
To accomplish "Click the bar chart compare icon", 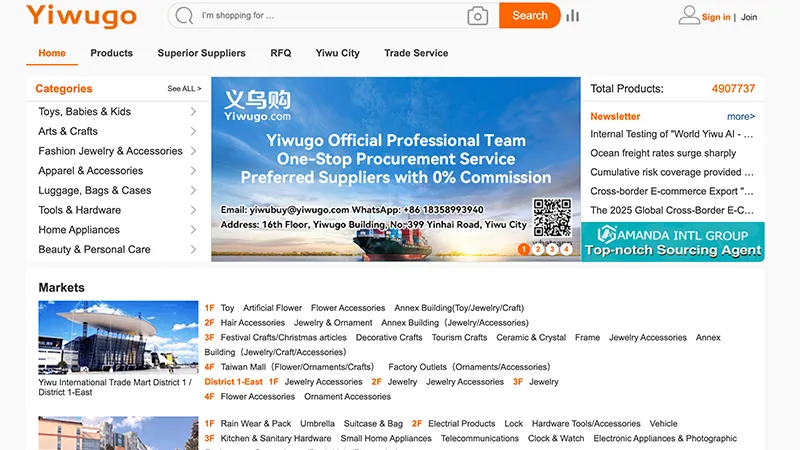I will click(x=572, y=16).
